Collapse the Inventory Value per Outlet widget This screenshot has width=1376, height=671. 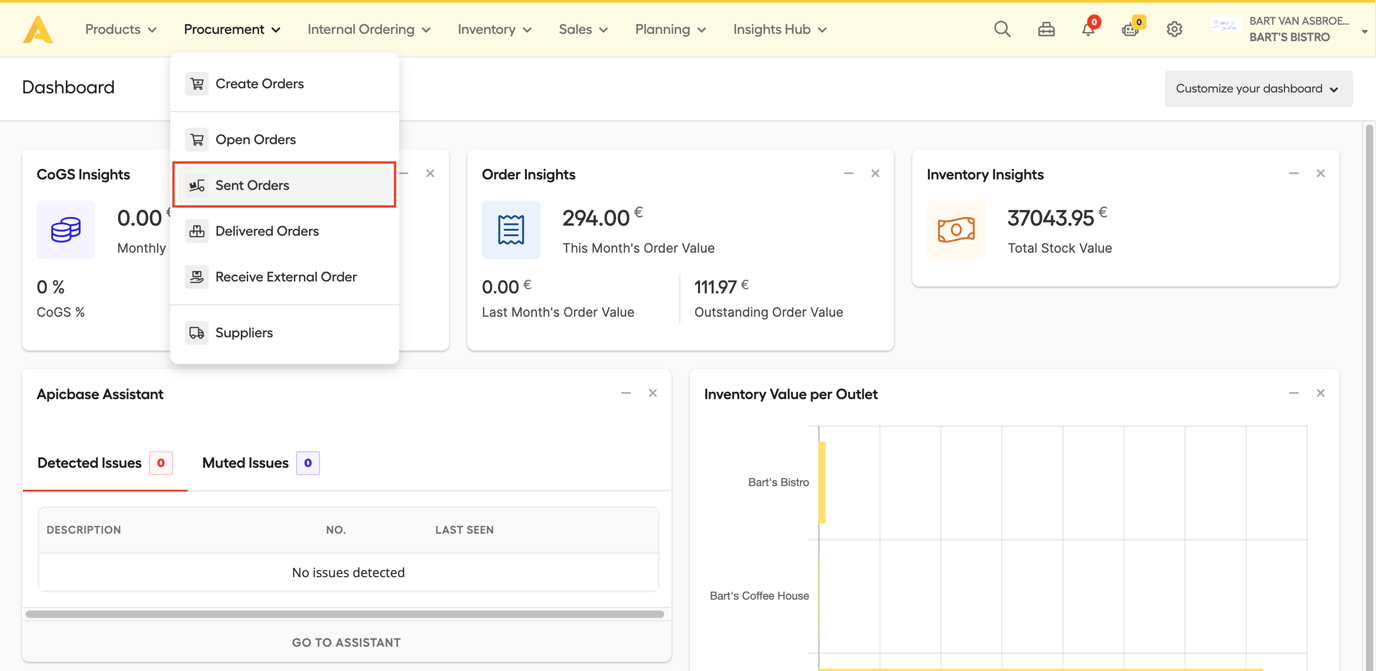[x=1293, y=392]
